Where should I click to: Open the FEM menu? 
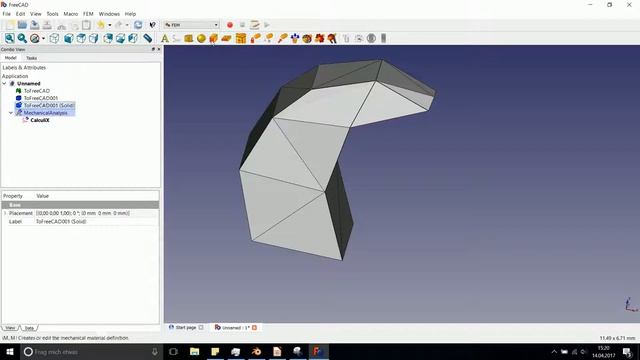point(88,14)
